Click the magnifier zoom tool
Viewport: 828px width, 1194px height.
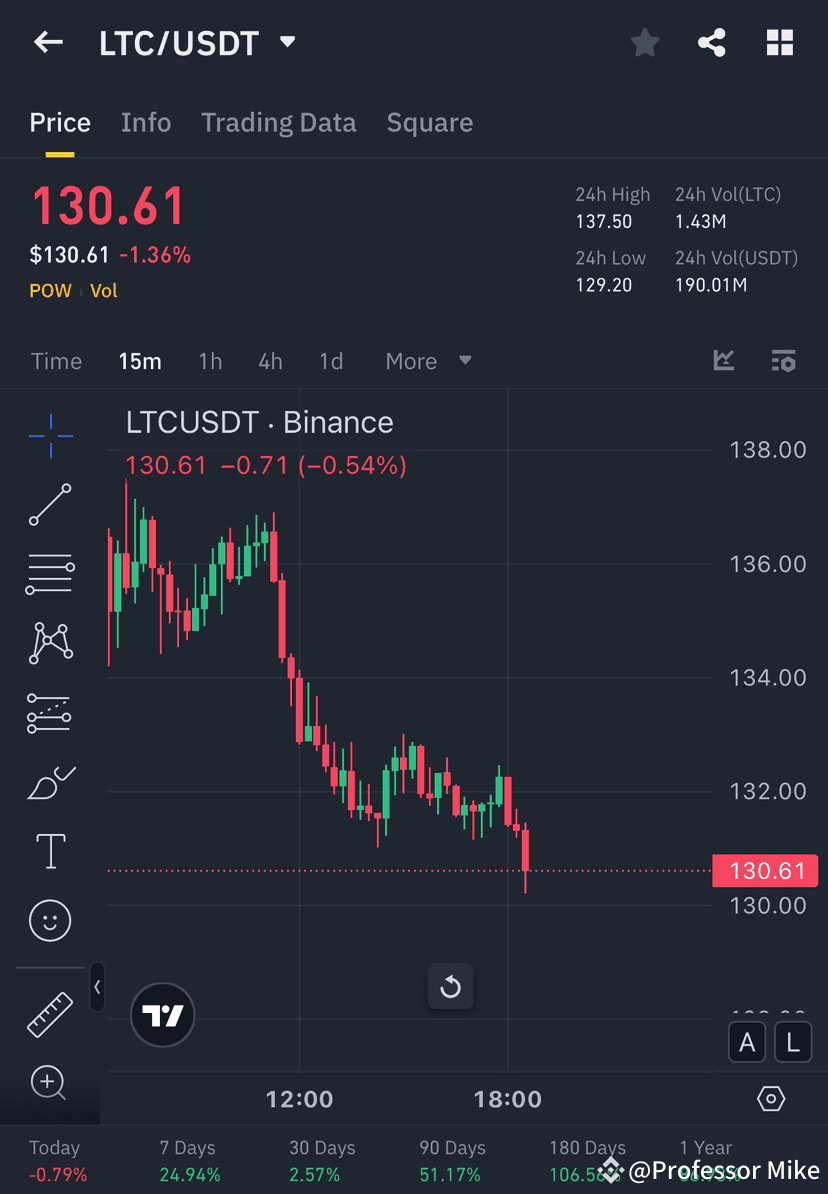point(50,1083)
